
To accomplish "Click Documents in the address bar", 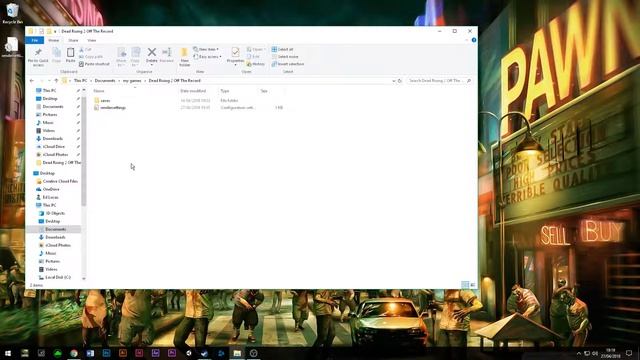I will pos(105,81).
